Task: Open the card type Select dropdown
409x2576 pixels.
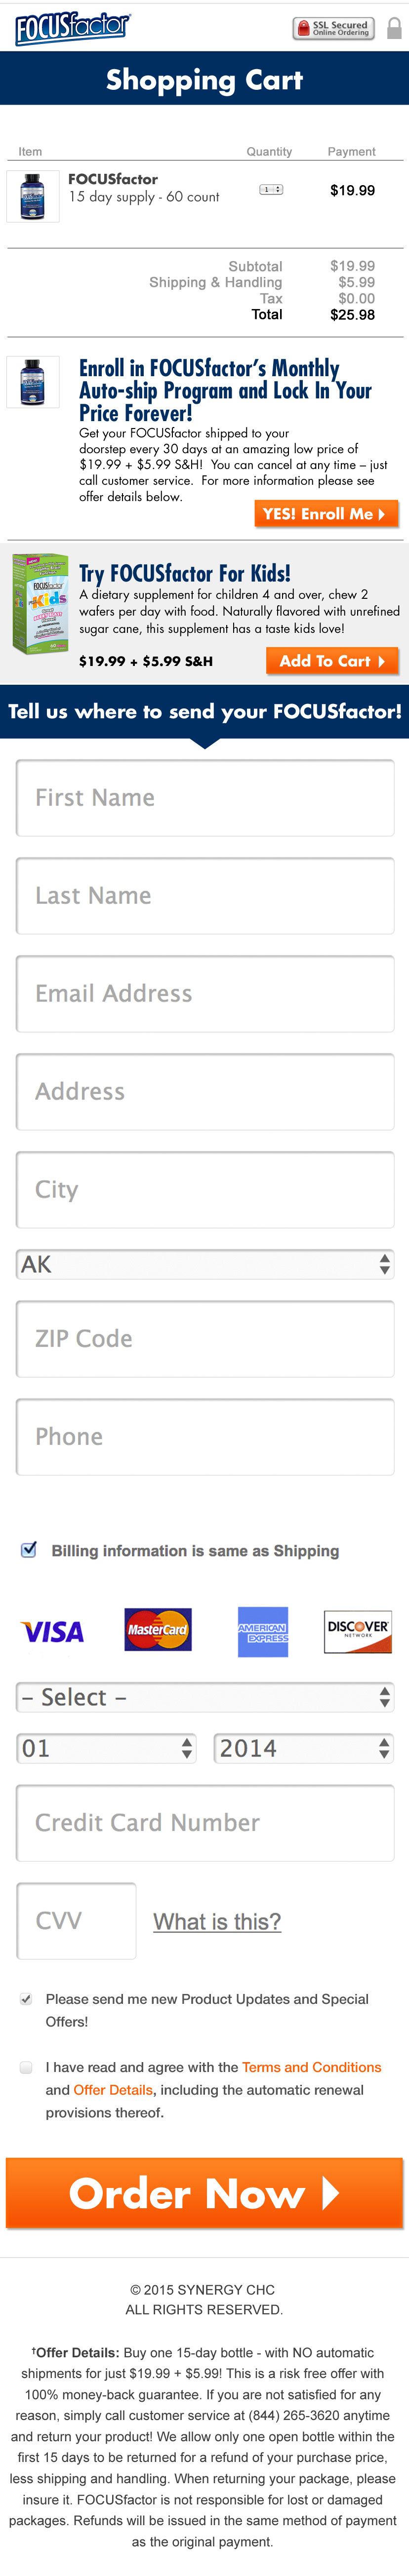Action: coord(205,1697)
